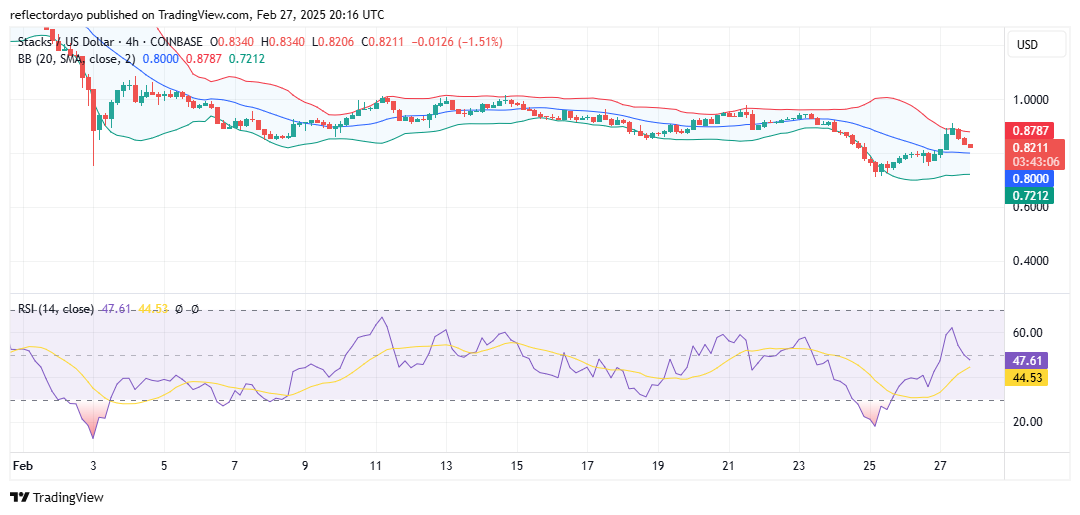Click the Feb date axis label
This screenshot has width=1080, height=515.
tap(22, 465)
